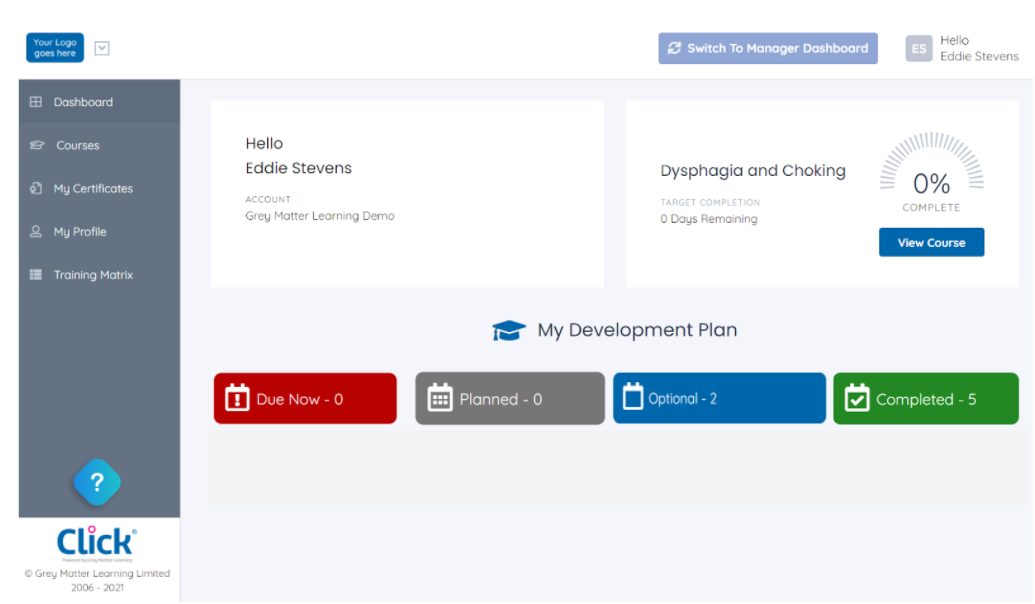Open the Training Matrix page
The image size is (1035, 604).
[x=99, y=275]
